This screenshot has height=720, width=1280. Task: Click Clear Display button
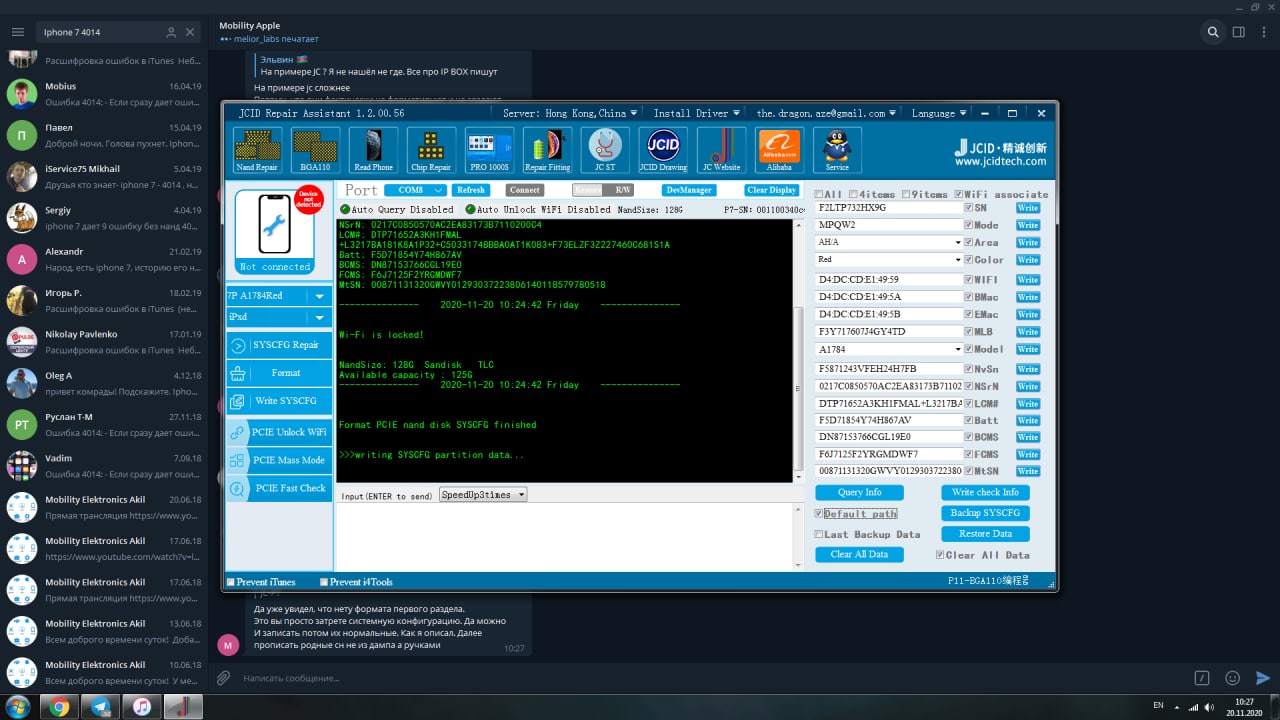click(771, 190)
